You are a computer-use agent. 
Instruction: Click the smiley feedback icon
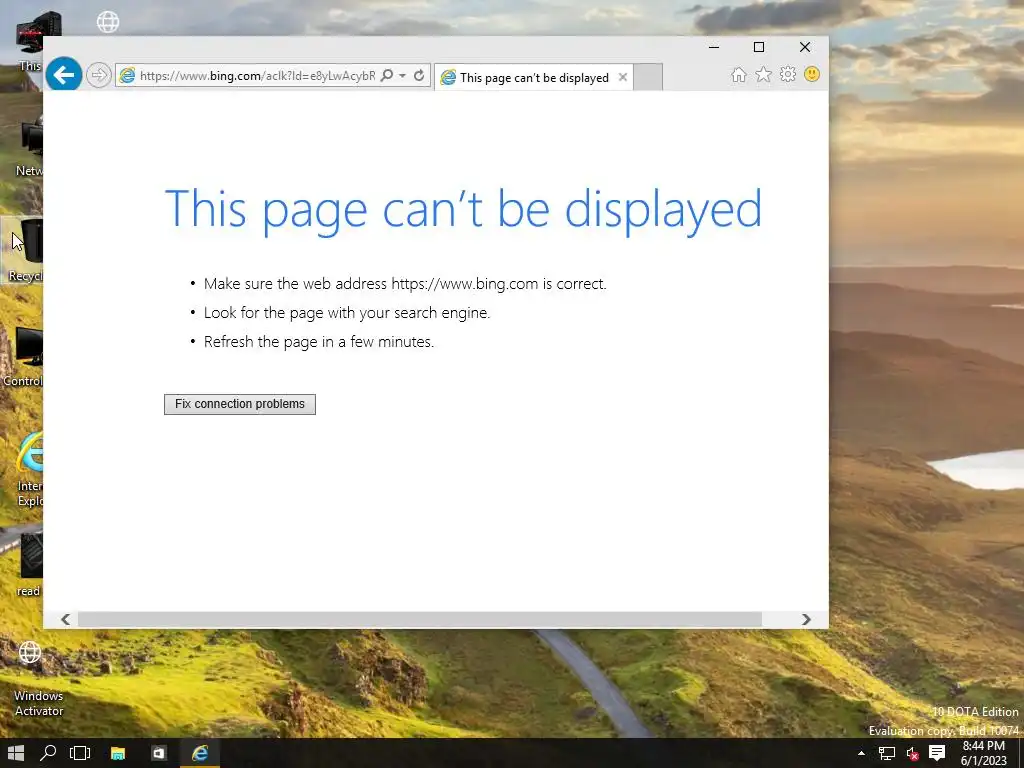812,74
